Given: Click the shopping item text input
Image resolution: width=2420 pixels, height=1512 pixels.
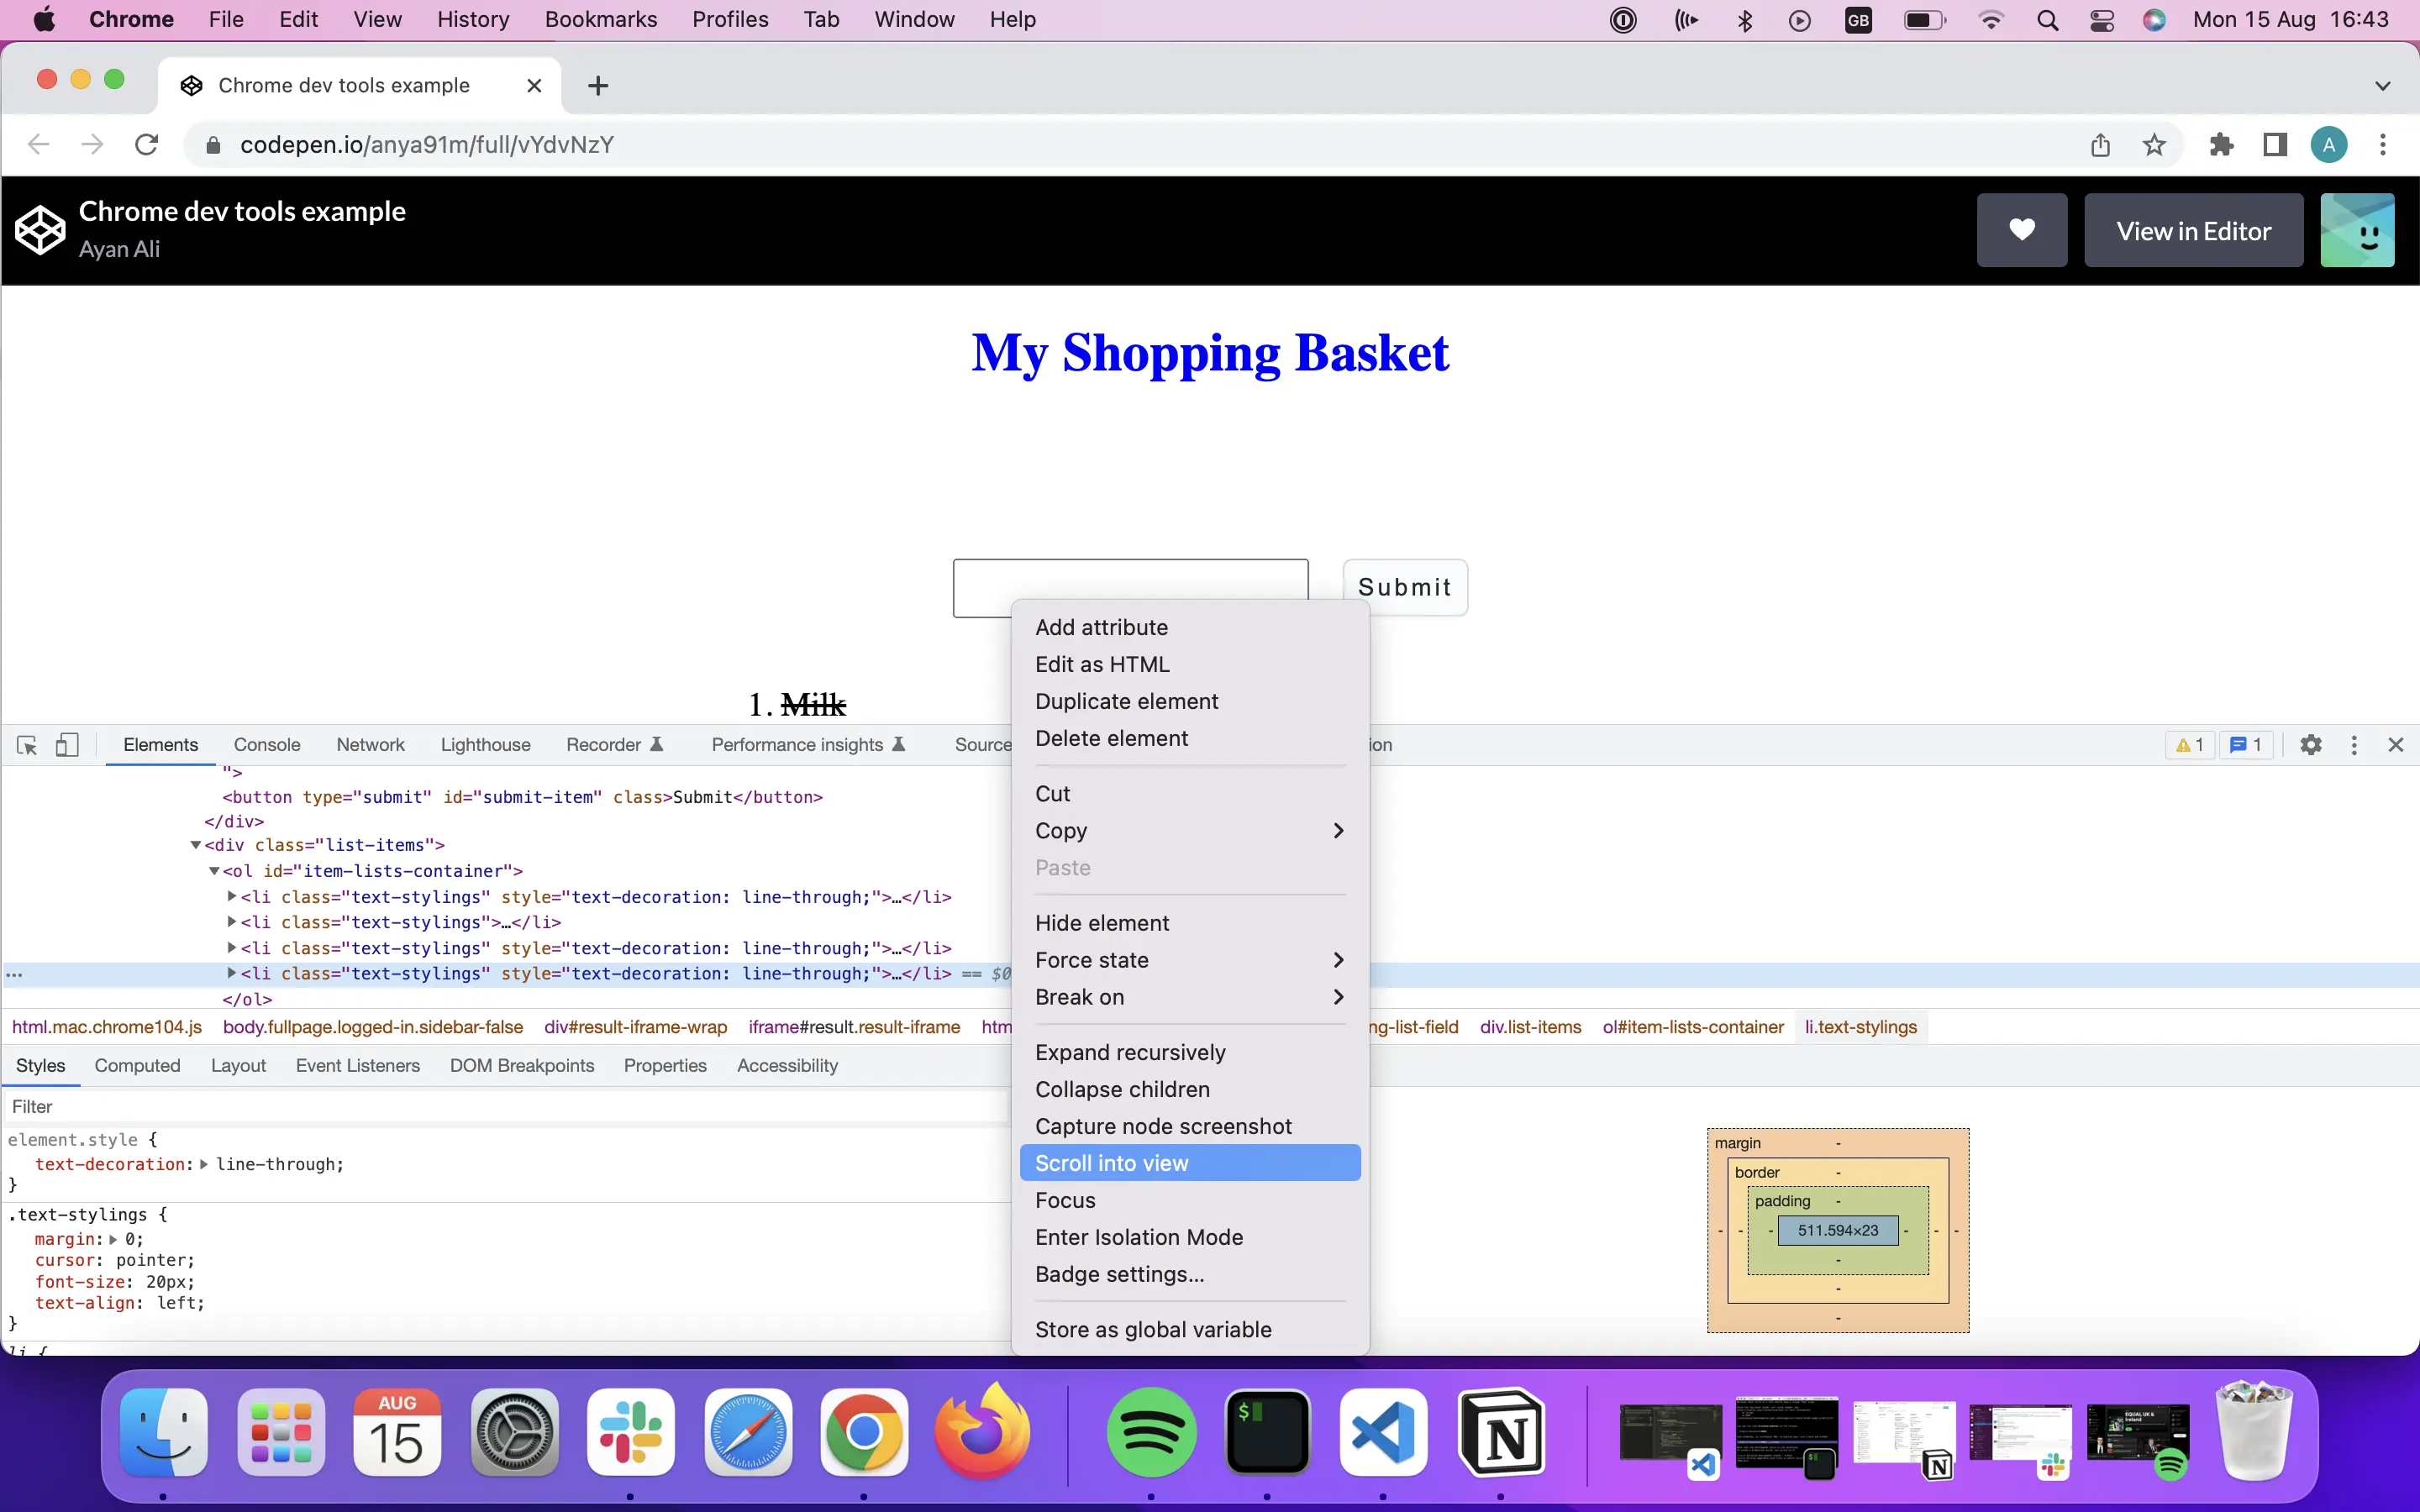Looking at the screenshot, I should click(1130, 588).
